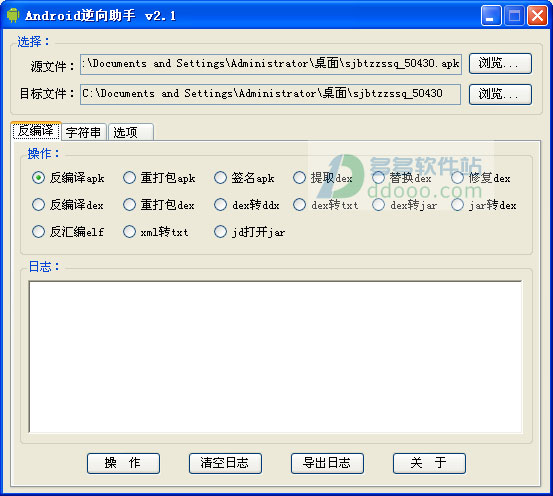
Task: Click into the 源文件 path field
Action: pos(271,64)
